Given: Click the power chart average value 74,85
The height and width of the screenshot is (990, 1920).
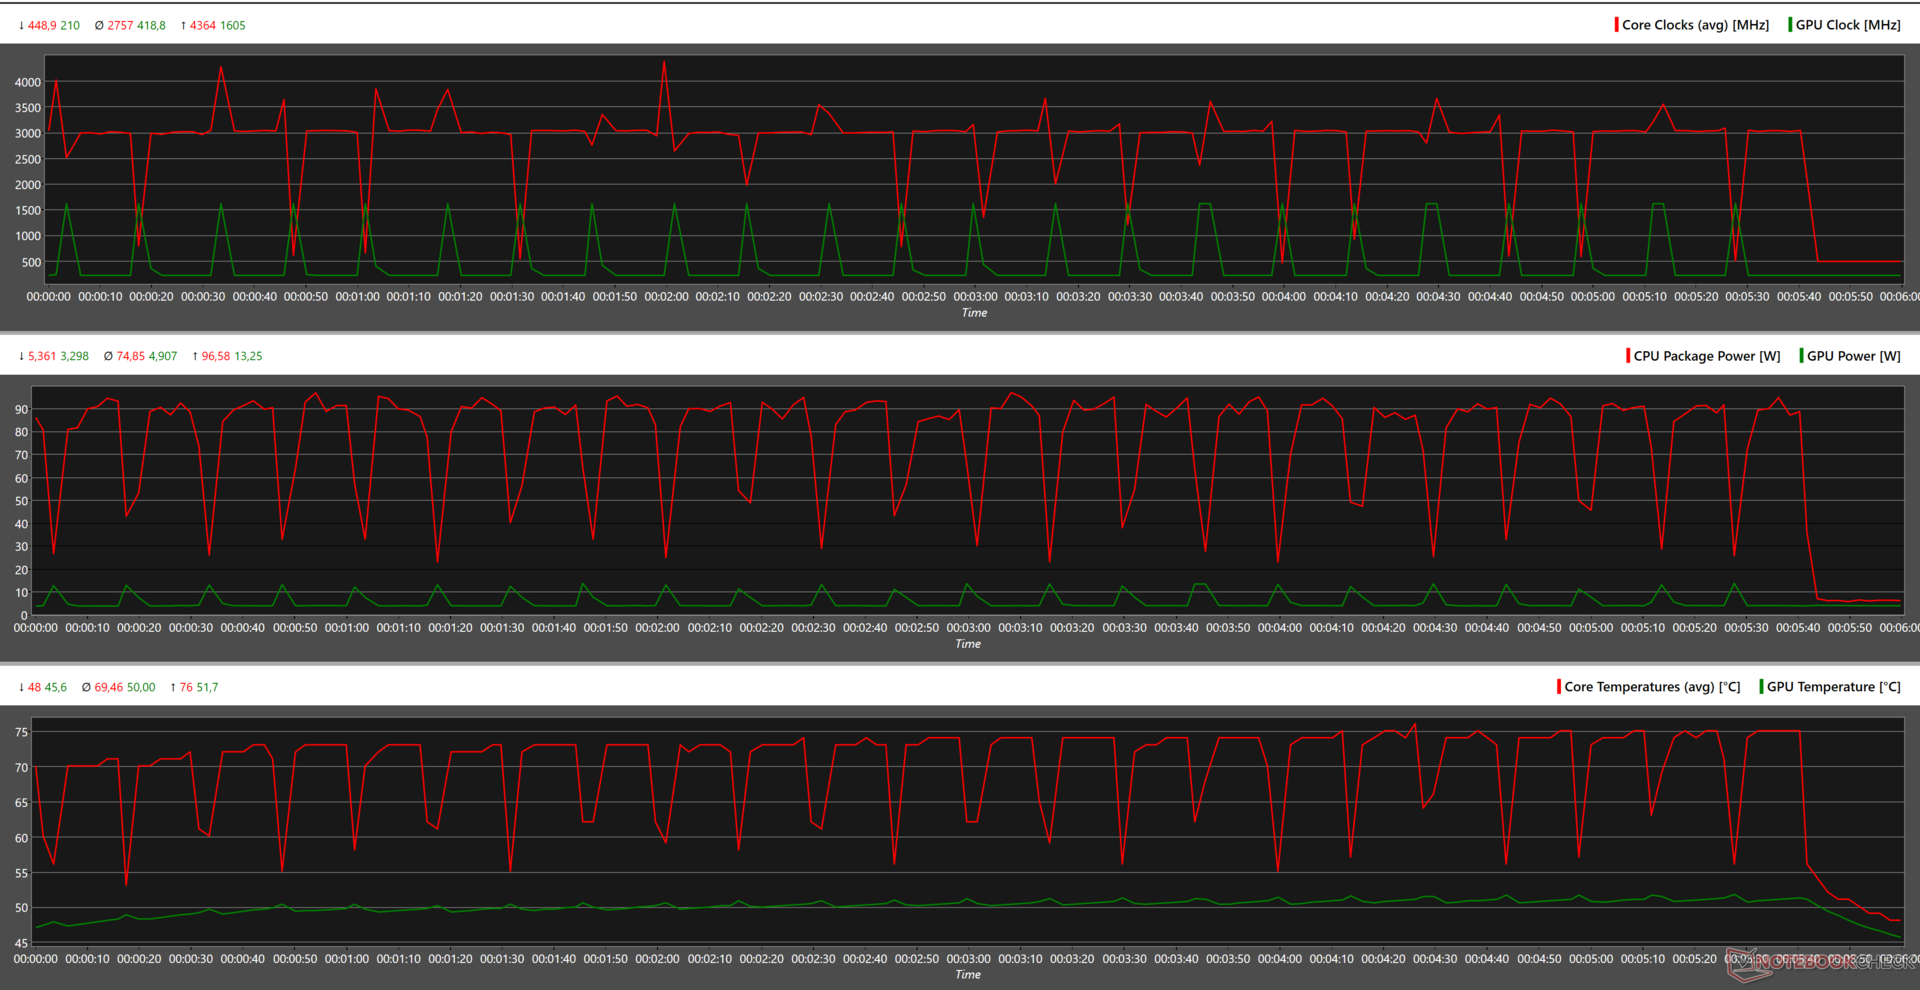Looking at the screenshot, I should click(130, 357).
